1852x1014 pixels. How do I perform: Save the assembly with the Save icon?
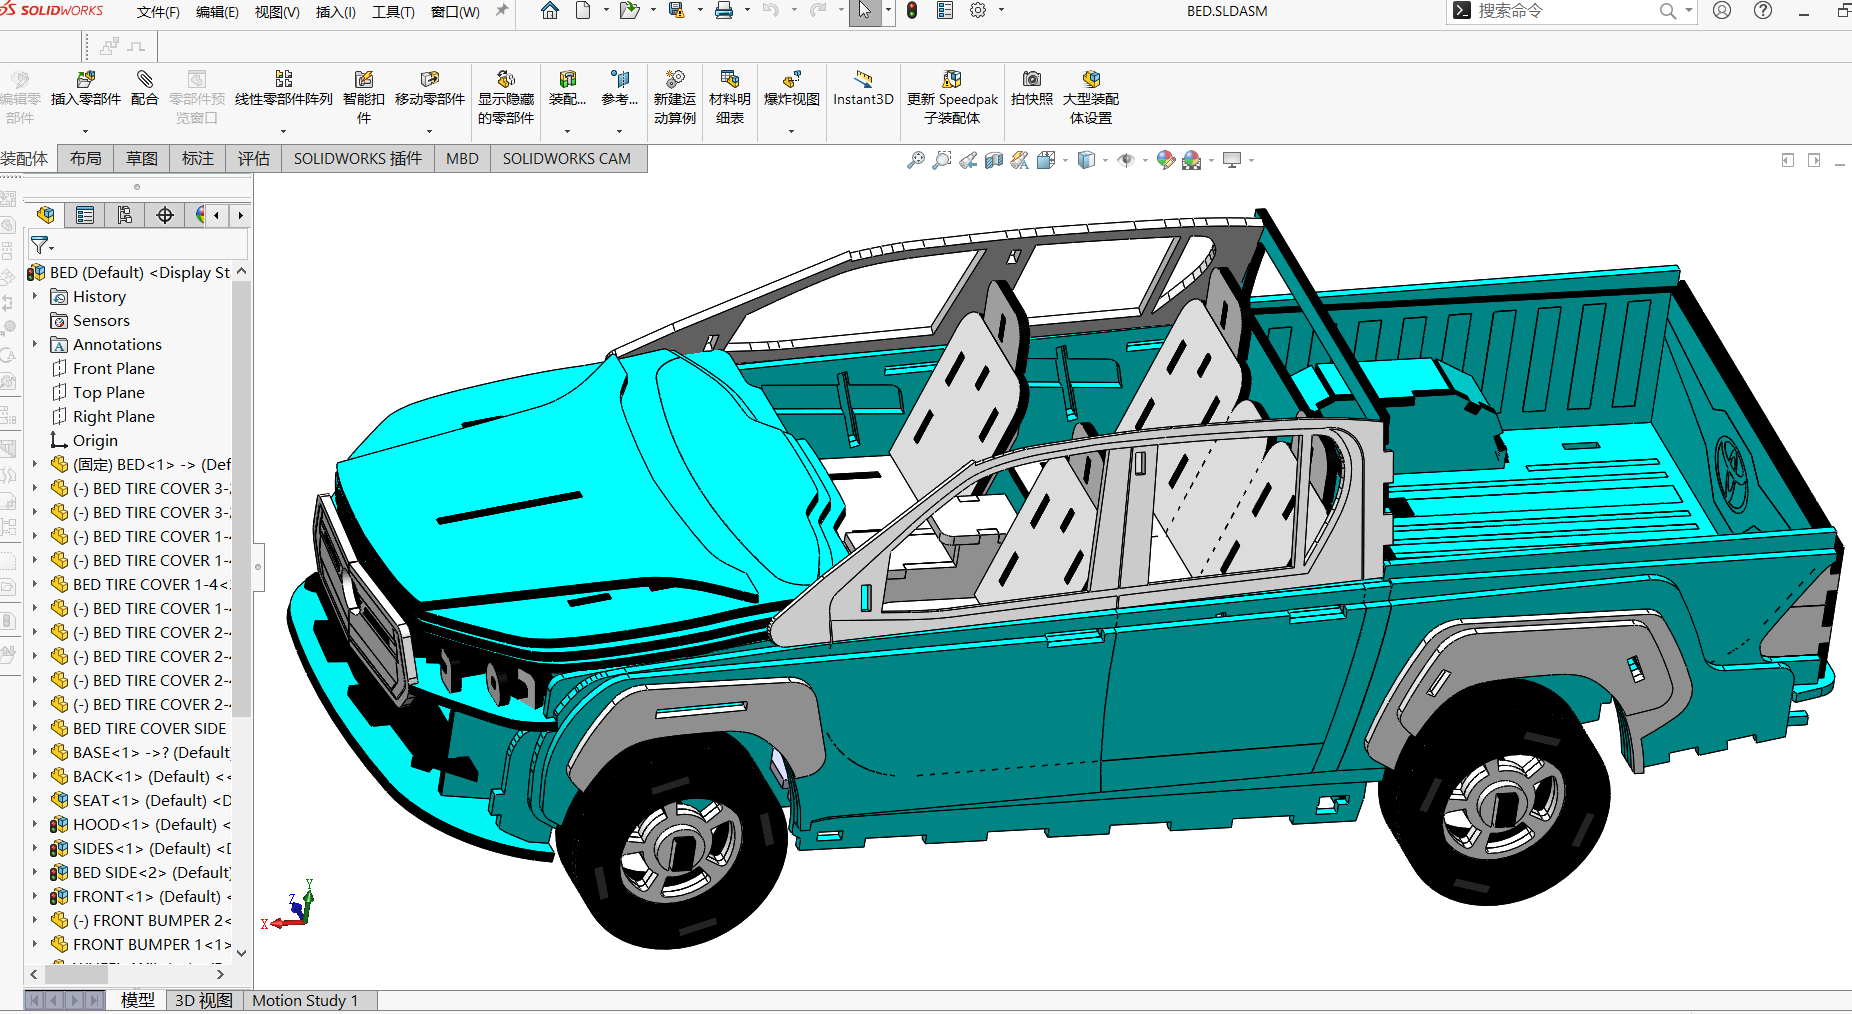677,11
